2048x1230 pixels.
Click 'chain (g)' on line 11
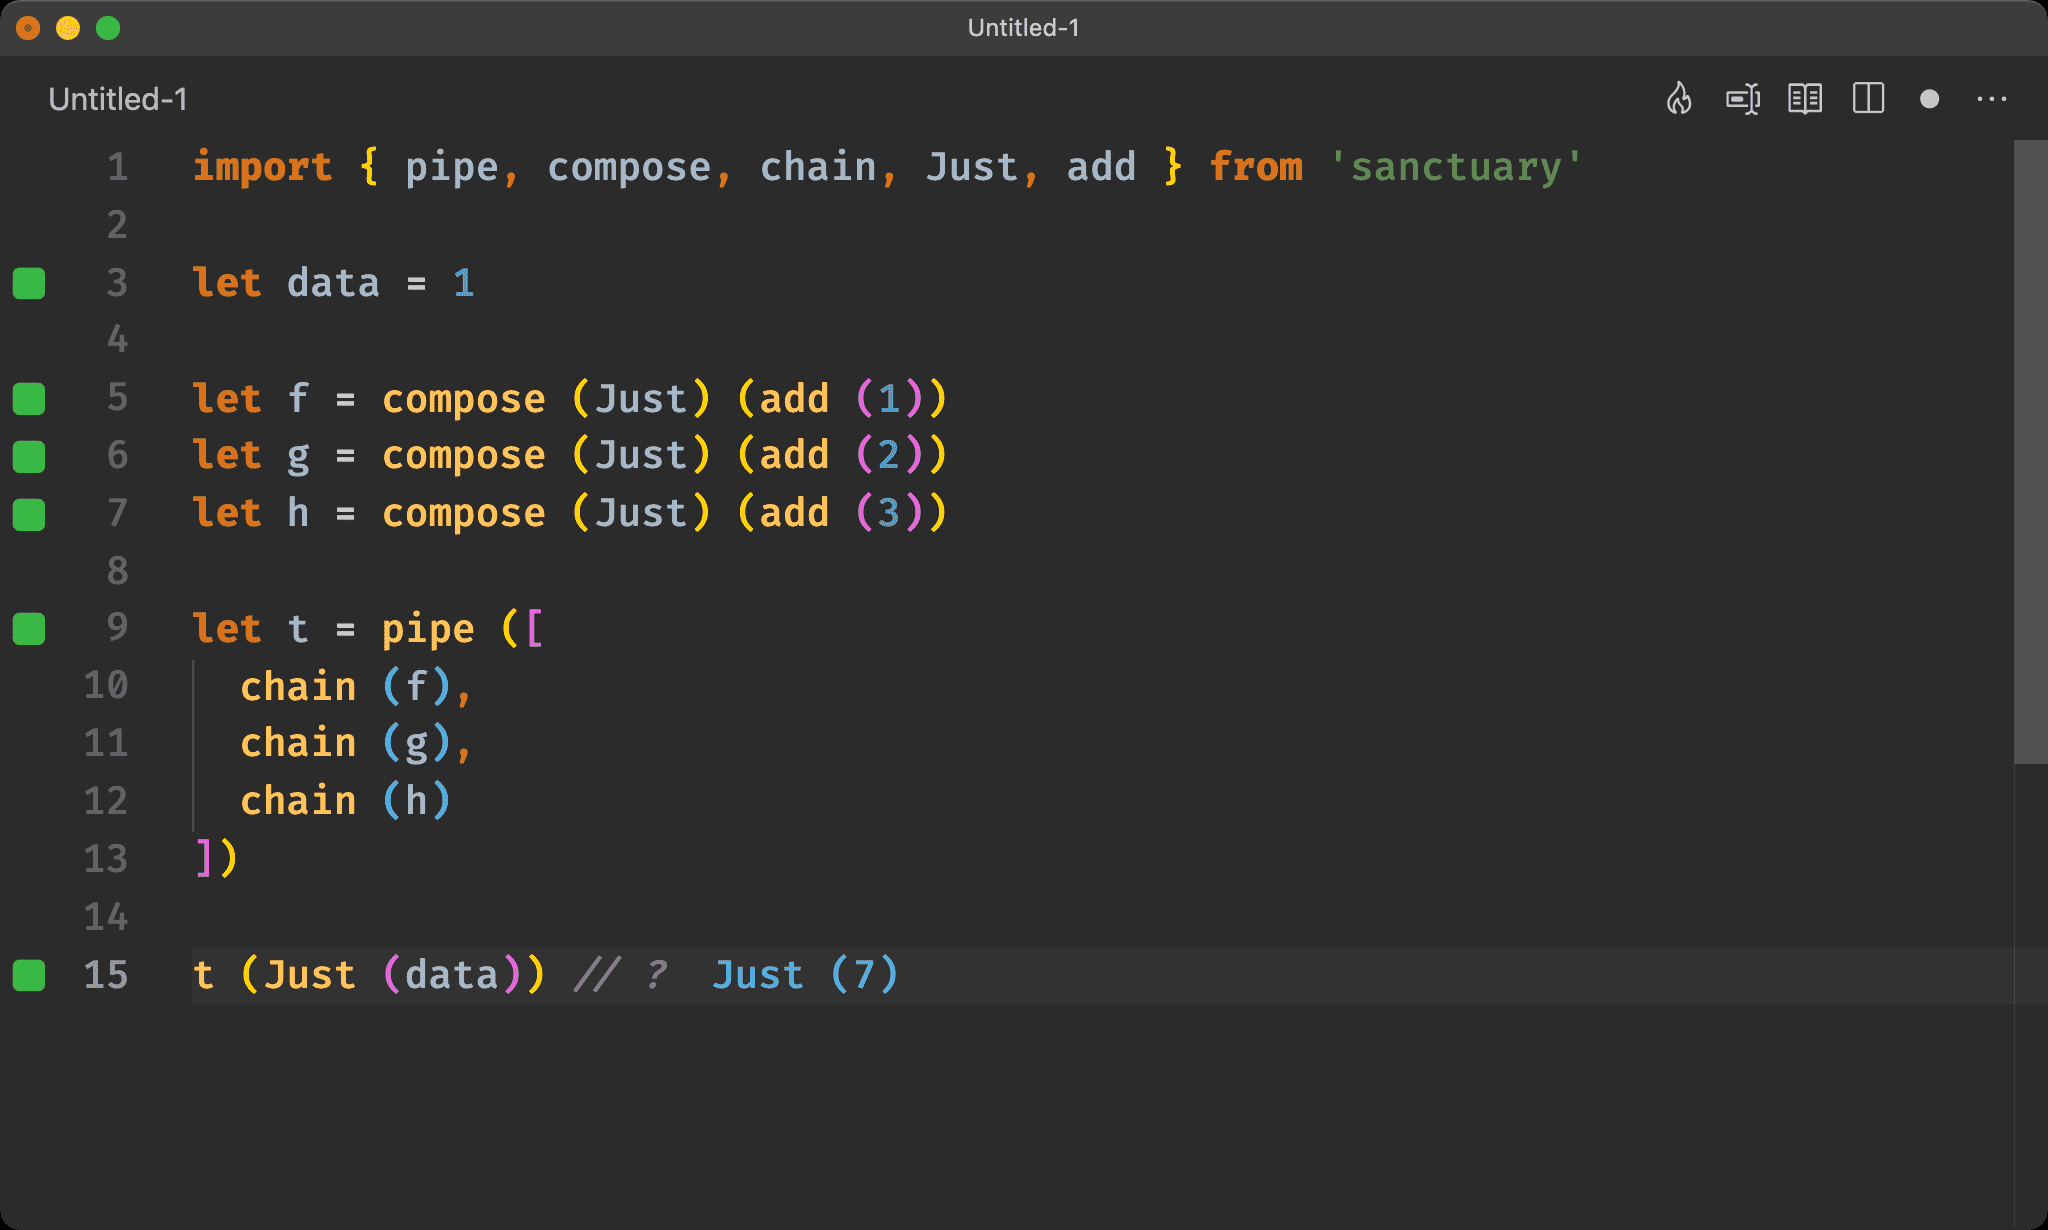click(x=346, y=743)
